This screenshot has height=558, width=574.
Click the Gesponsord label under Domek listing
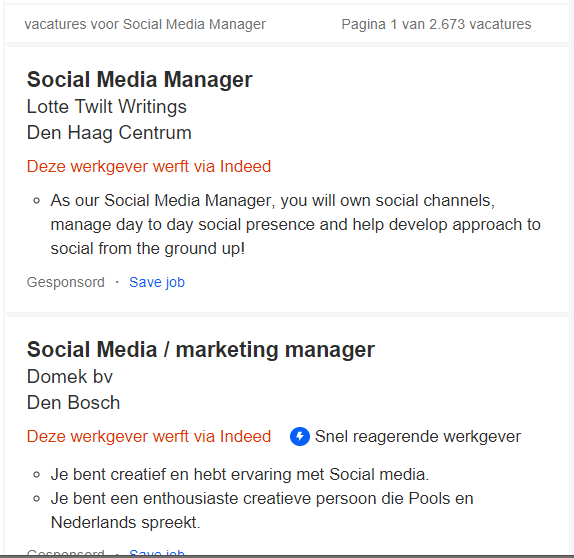[66, 553]
